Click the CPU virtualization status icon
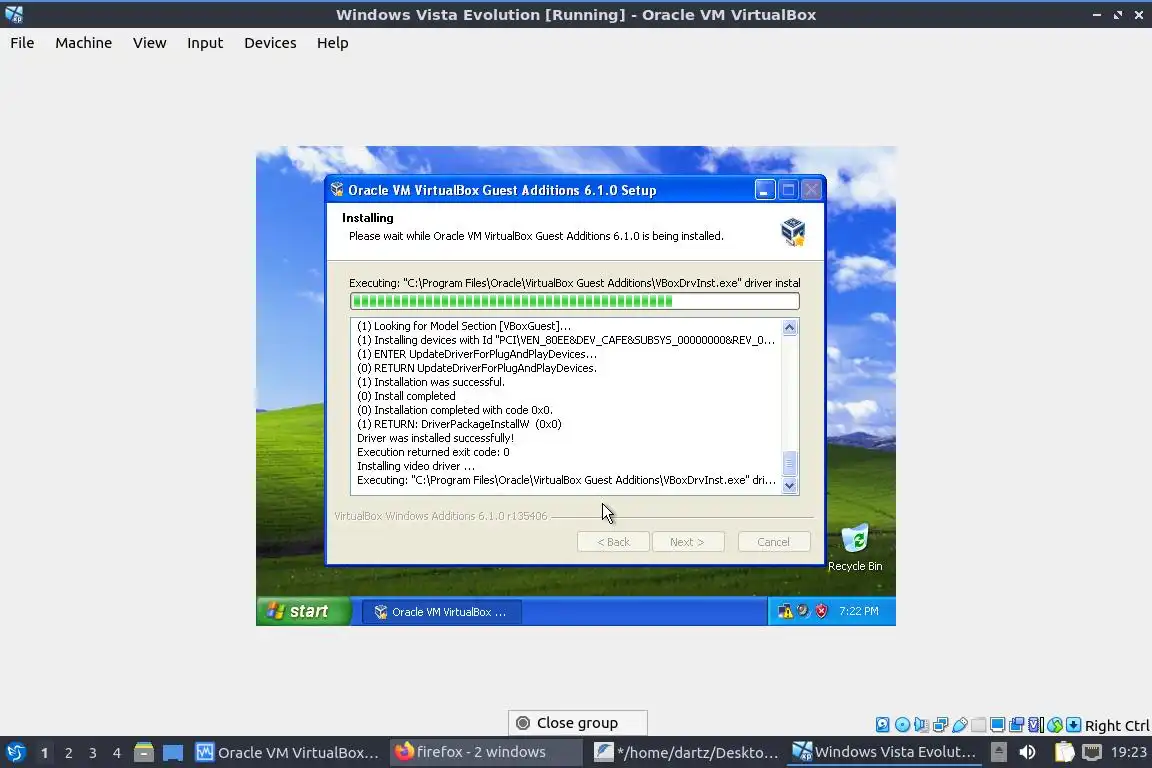Viewport: 1152px width, 768px height. pyautogui.click(x=1036, y=725)
